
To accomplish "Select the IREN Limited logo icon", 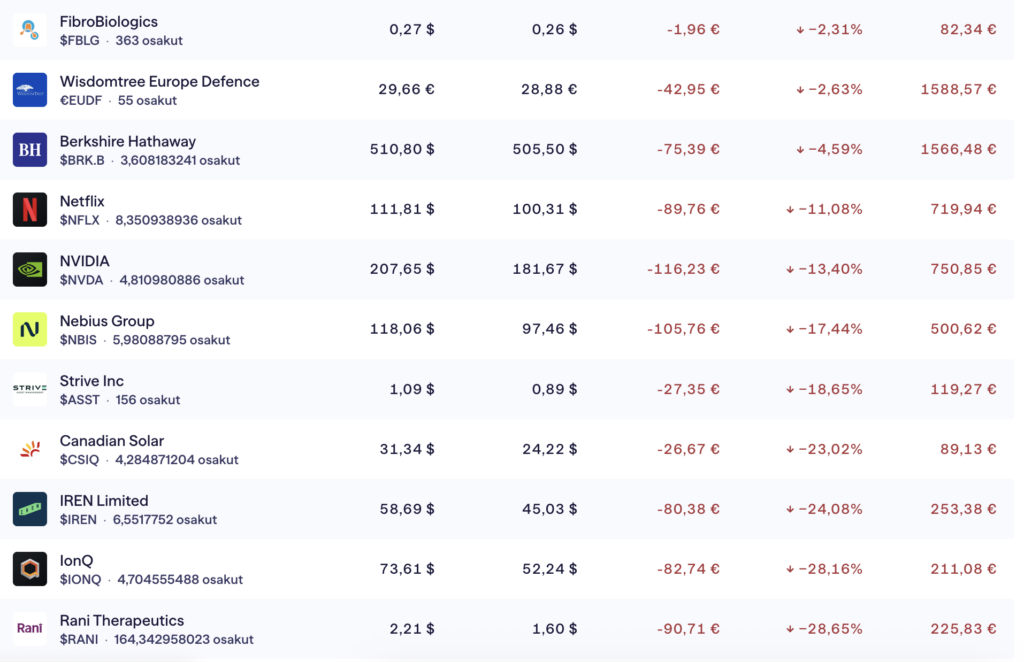I will (30, 509).
